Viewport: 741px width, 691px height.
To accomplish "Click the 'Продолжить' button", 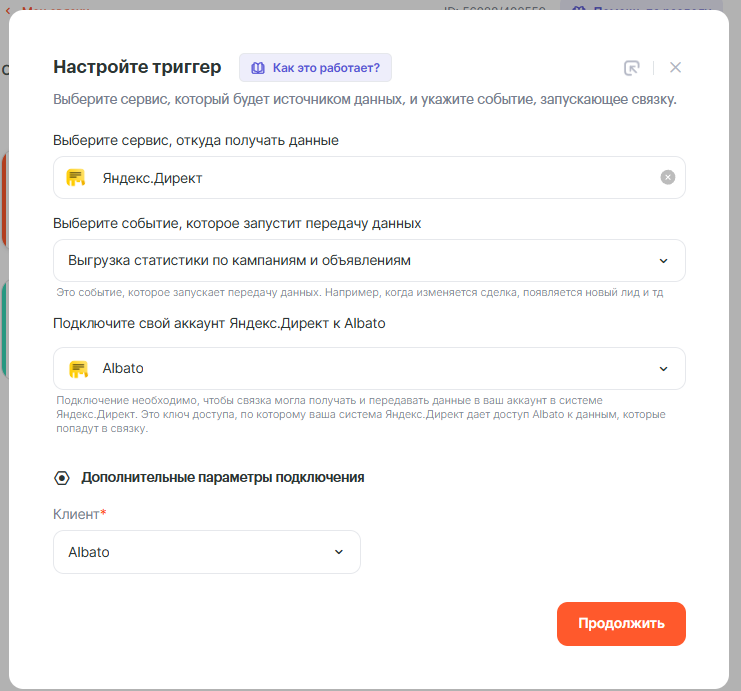I will pyautogui.click(x=621, y=624).
